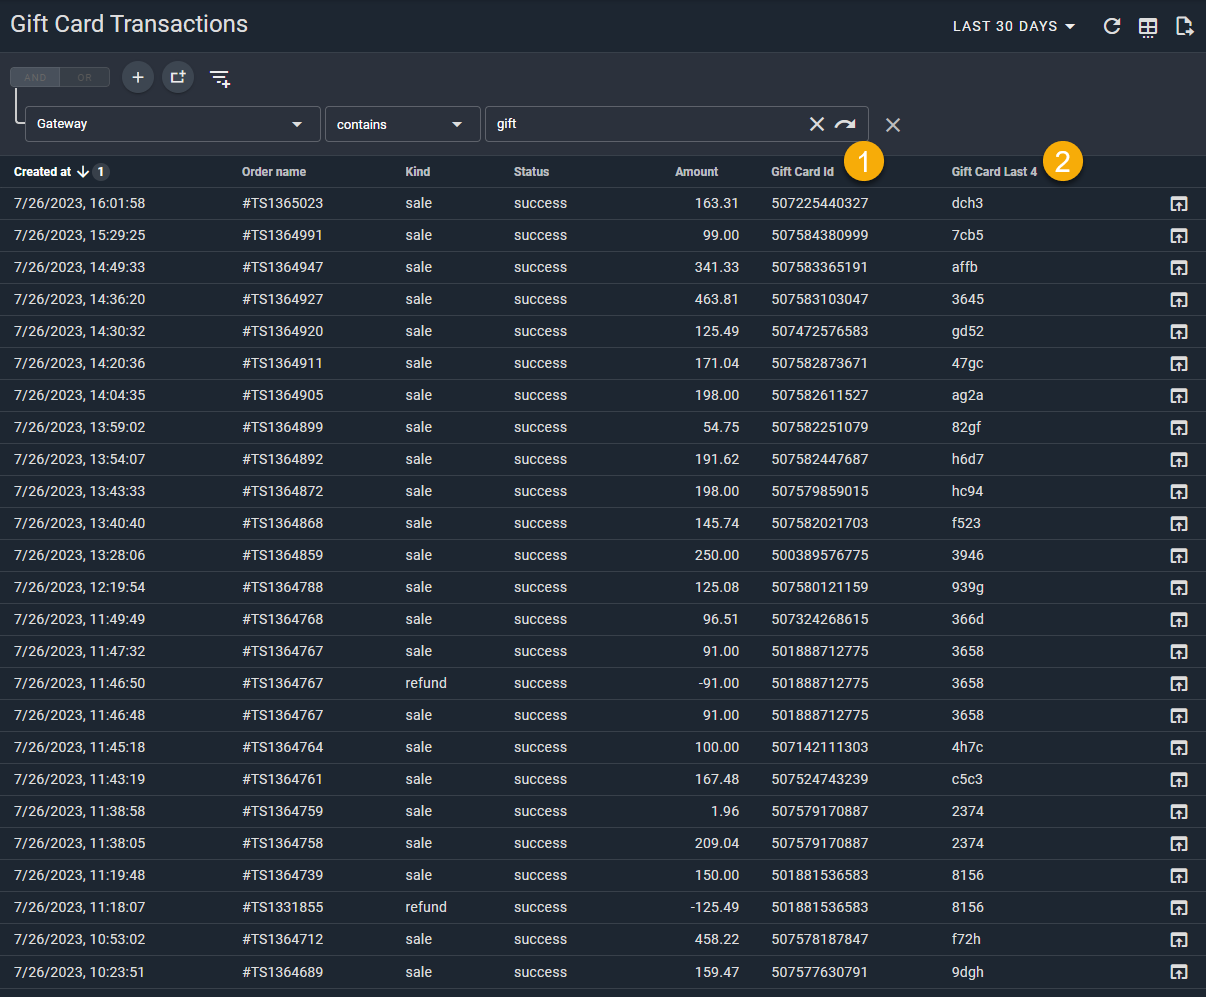This screenshot has width=1206, height=997.
Task: Toggle the OR filter operator
Action: (85, 78)
